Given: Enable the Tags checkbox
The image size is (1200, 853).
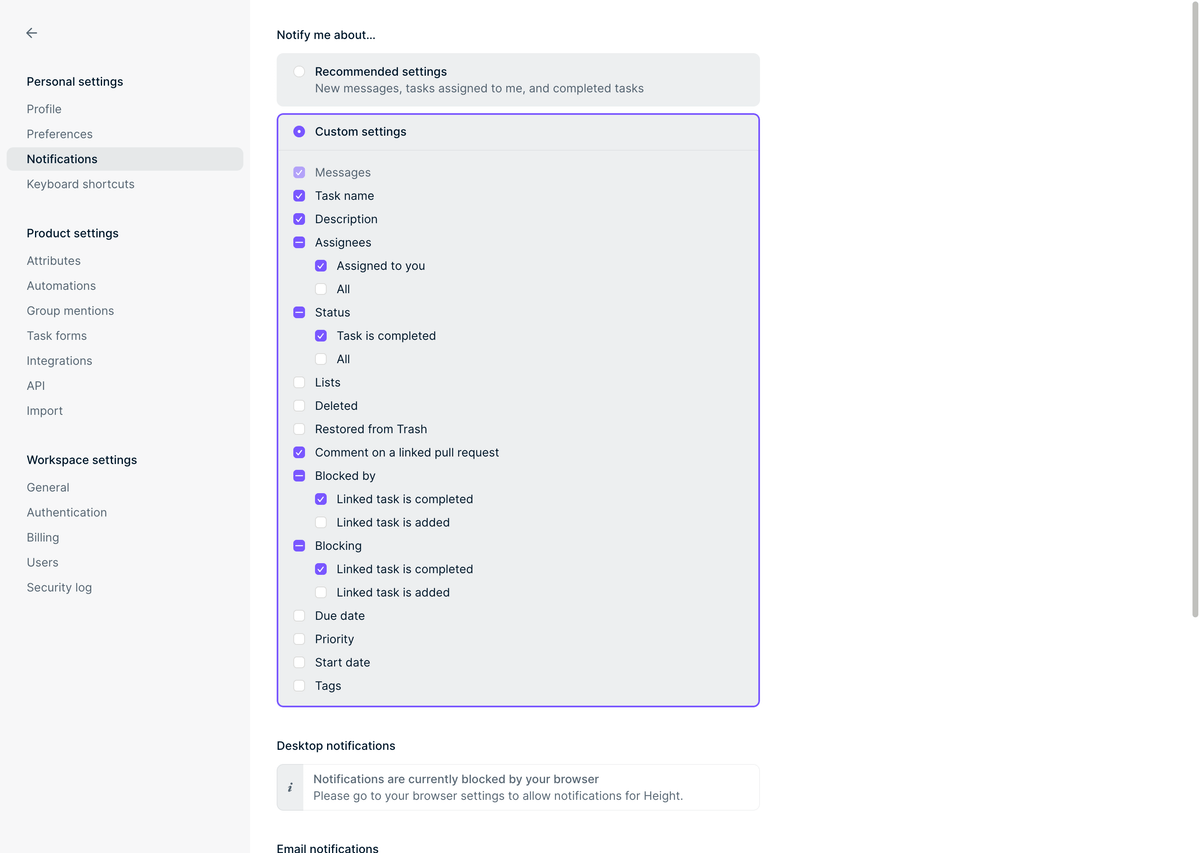Looking at the screenshot, I should click(x=299, y=686).
